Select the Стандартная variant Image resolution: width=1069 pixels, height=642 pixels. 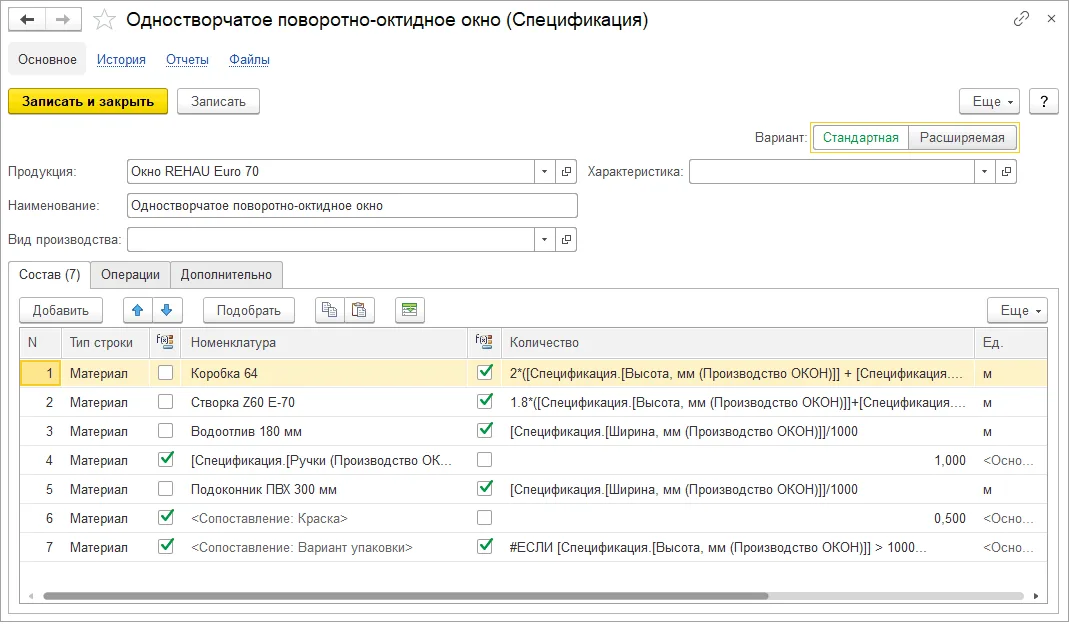tap(860, 138)
